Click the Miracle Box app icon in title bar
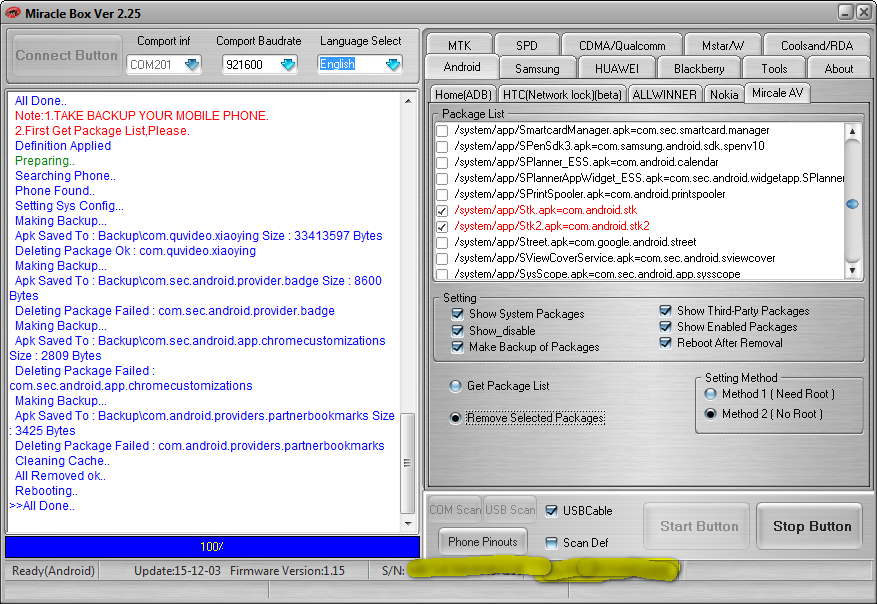 [x=12, y=13]
